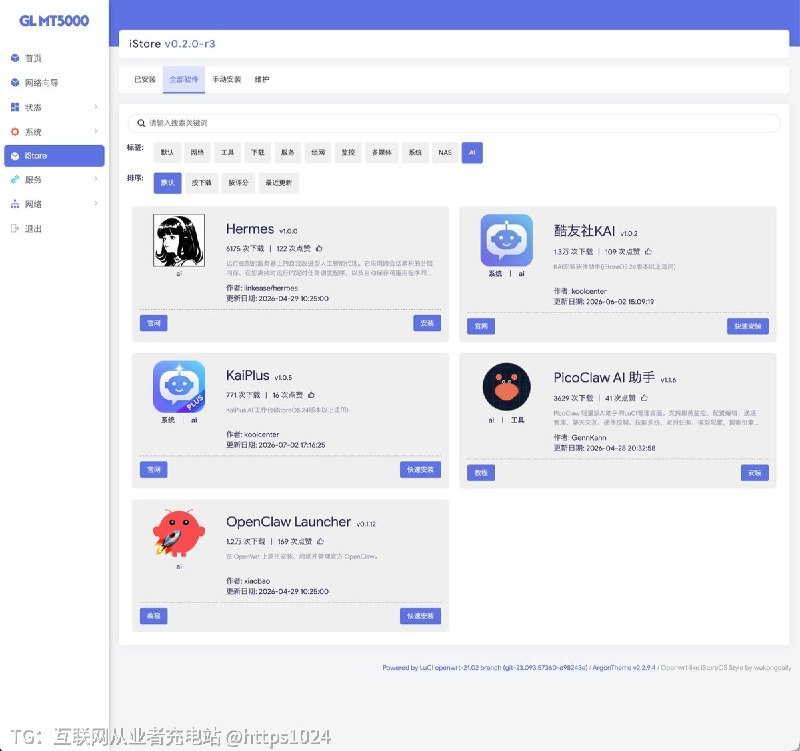Open 网络向导 in the sidebar

(54, 83)
